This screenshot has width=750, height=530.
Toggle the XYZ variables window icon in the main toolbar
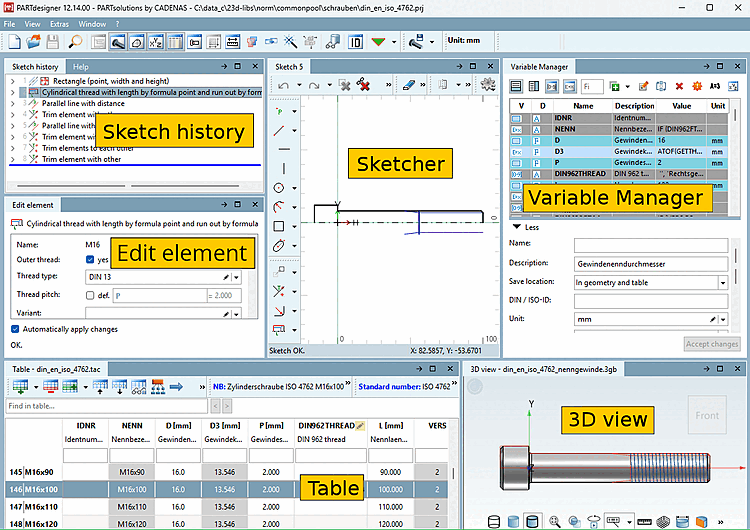(156, 42)
